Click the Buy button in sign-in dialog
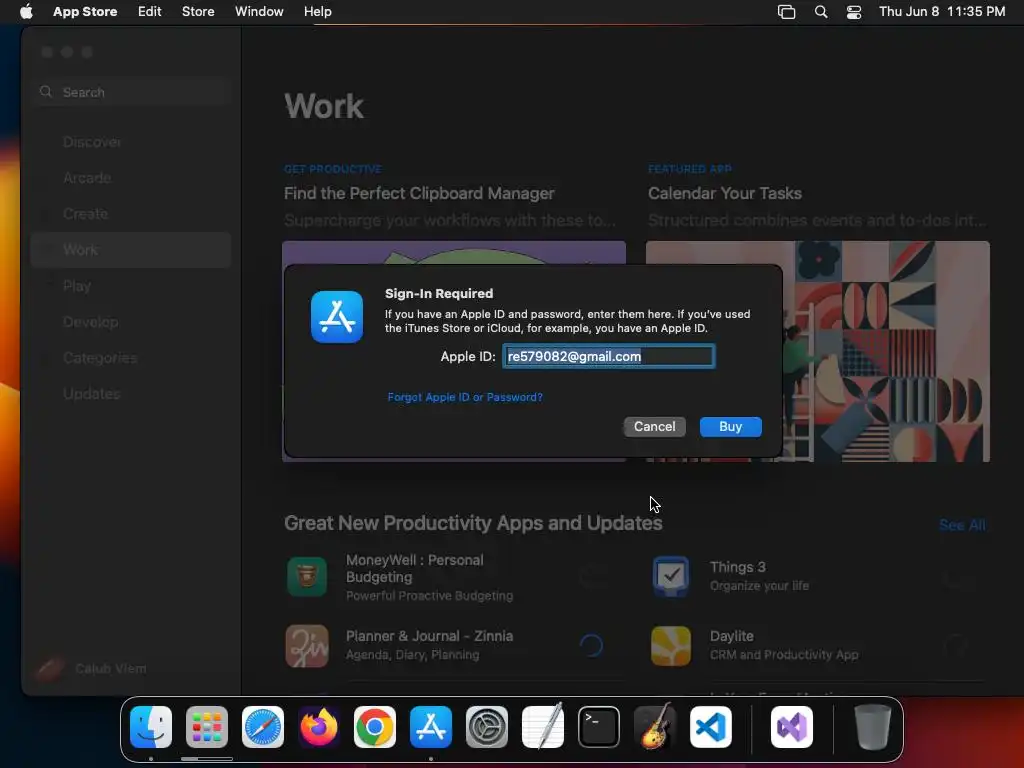This screenshot has height=768, width=1024. (x=730, y=426)
